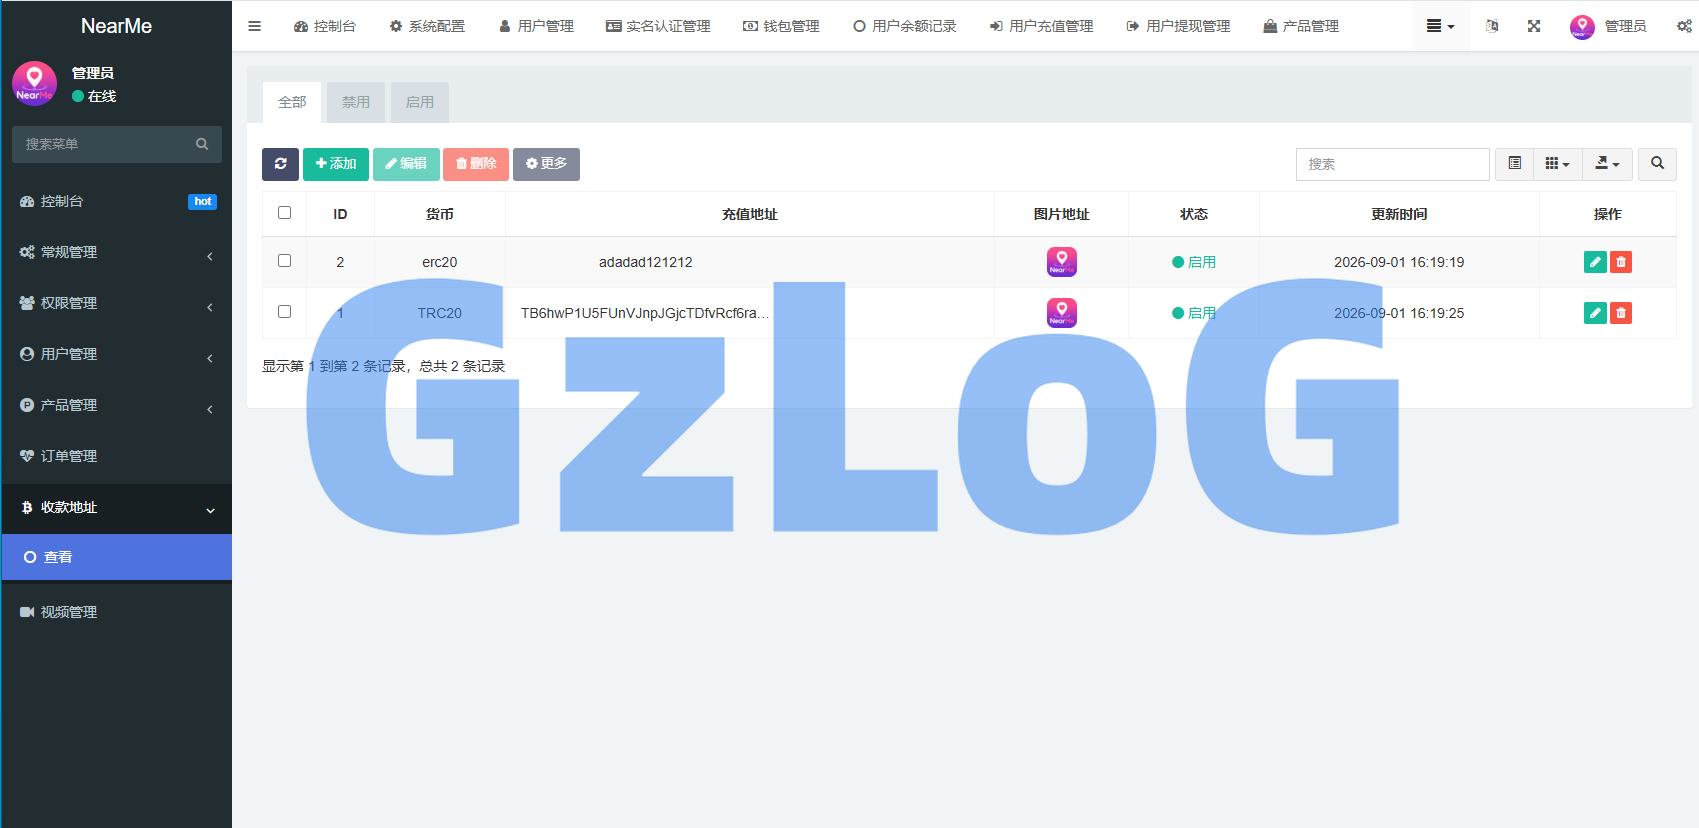The image size is (1699, 828).
Task: Toggle the table card view icon
Action: click(1515, 164)
